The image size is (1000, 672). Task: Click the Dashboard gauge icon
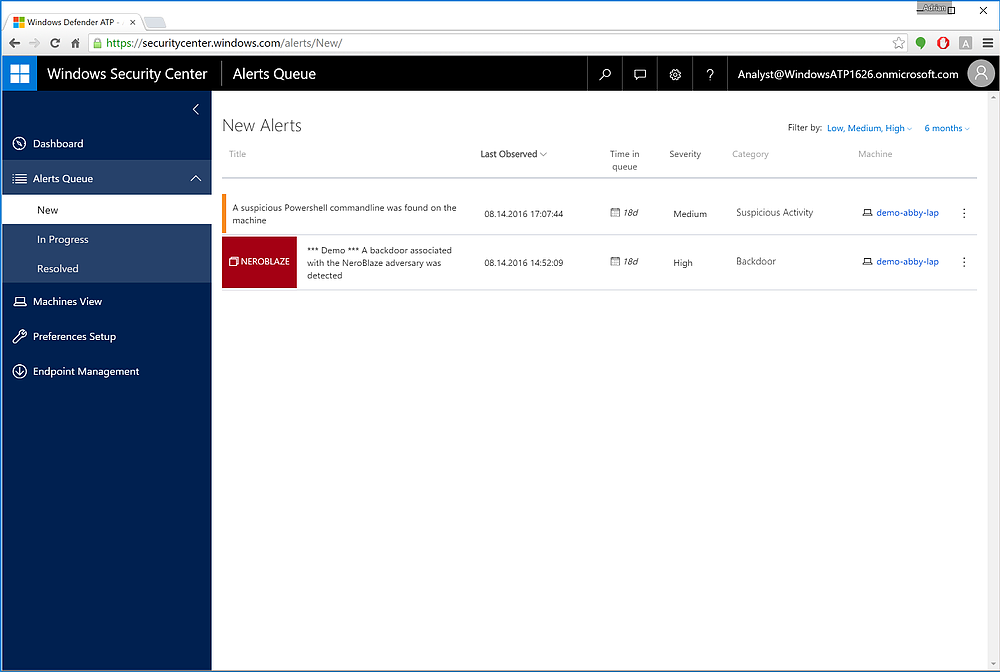coord(19,143)
